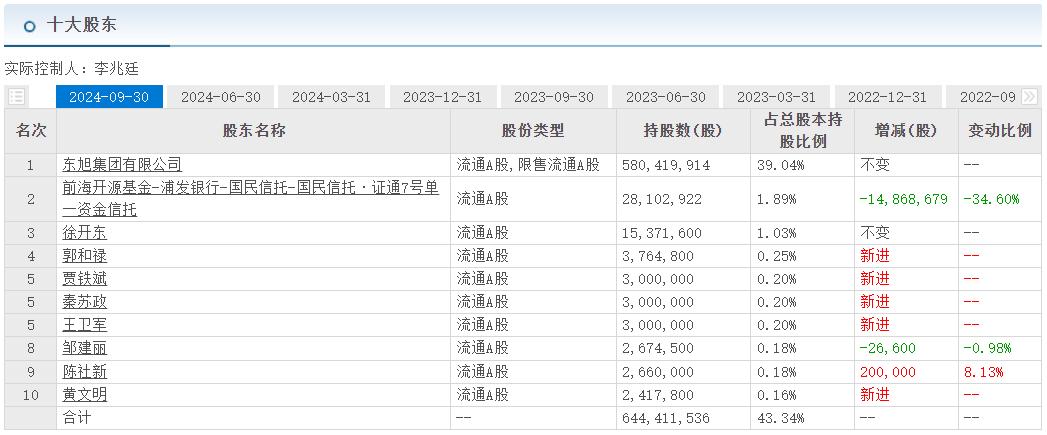Image resolution: width=1047 pixels, height=435 pixels.
Task: Switch to the 2023-09-30 tab
Action: pos(554,97)
